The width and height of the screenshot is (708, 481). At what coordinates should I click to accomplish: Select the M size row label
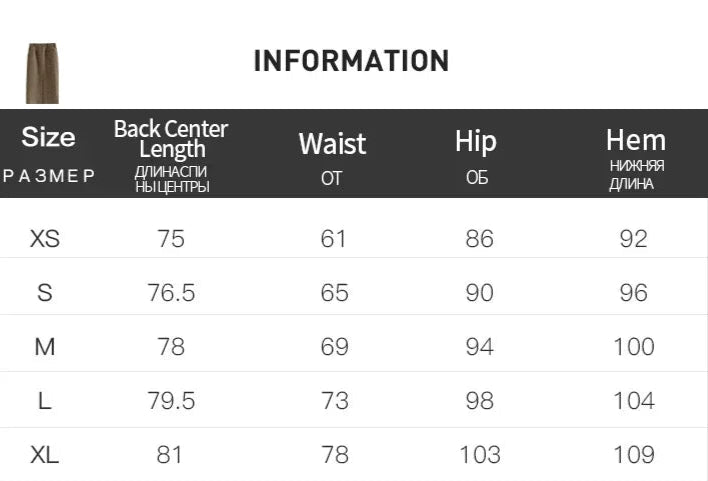45,347
